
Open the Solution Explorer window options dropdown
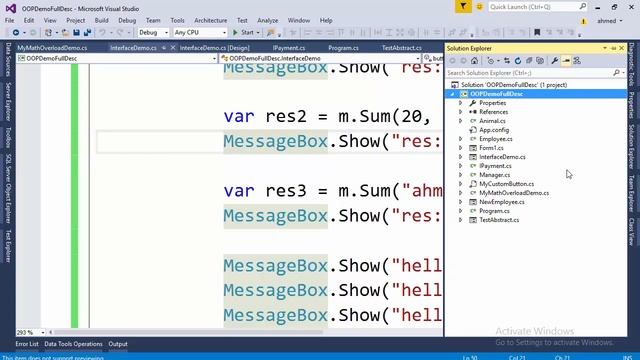click(605, 48)
